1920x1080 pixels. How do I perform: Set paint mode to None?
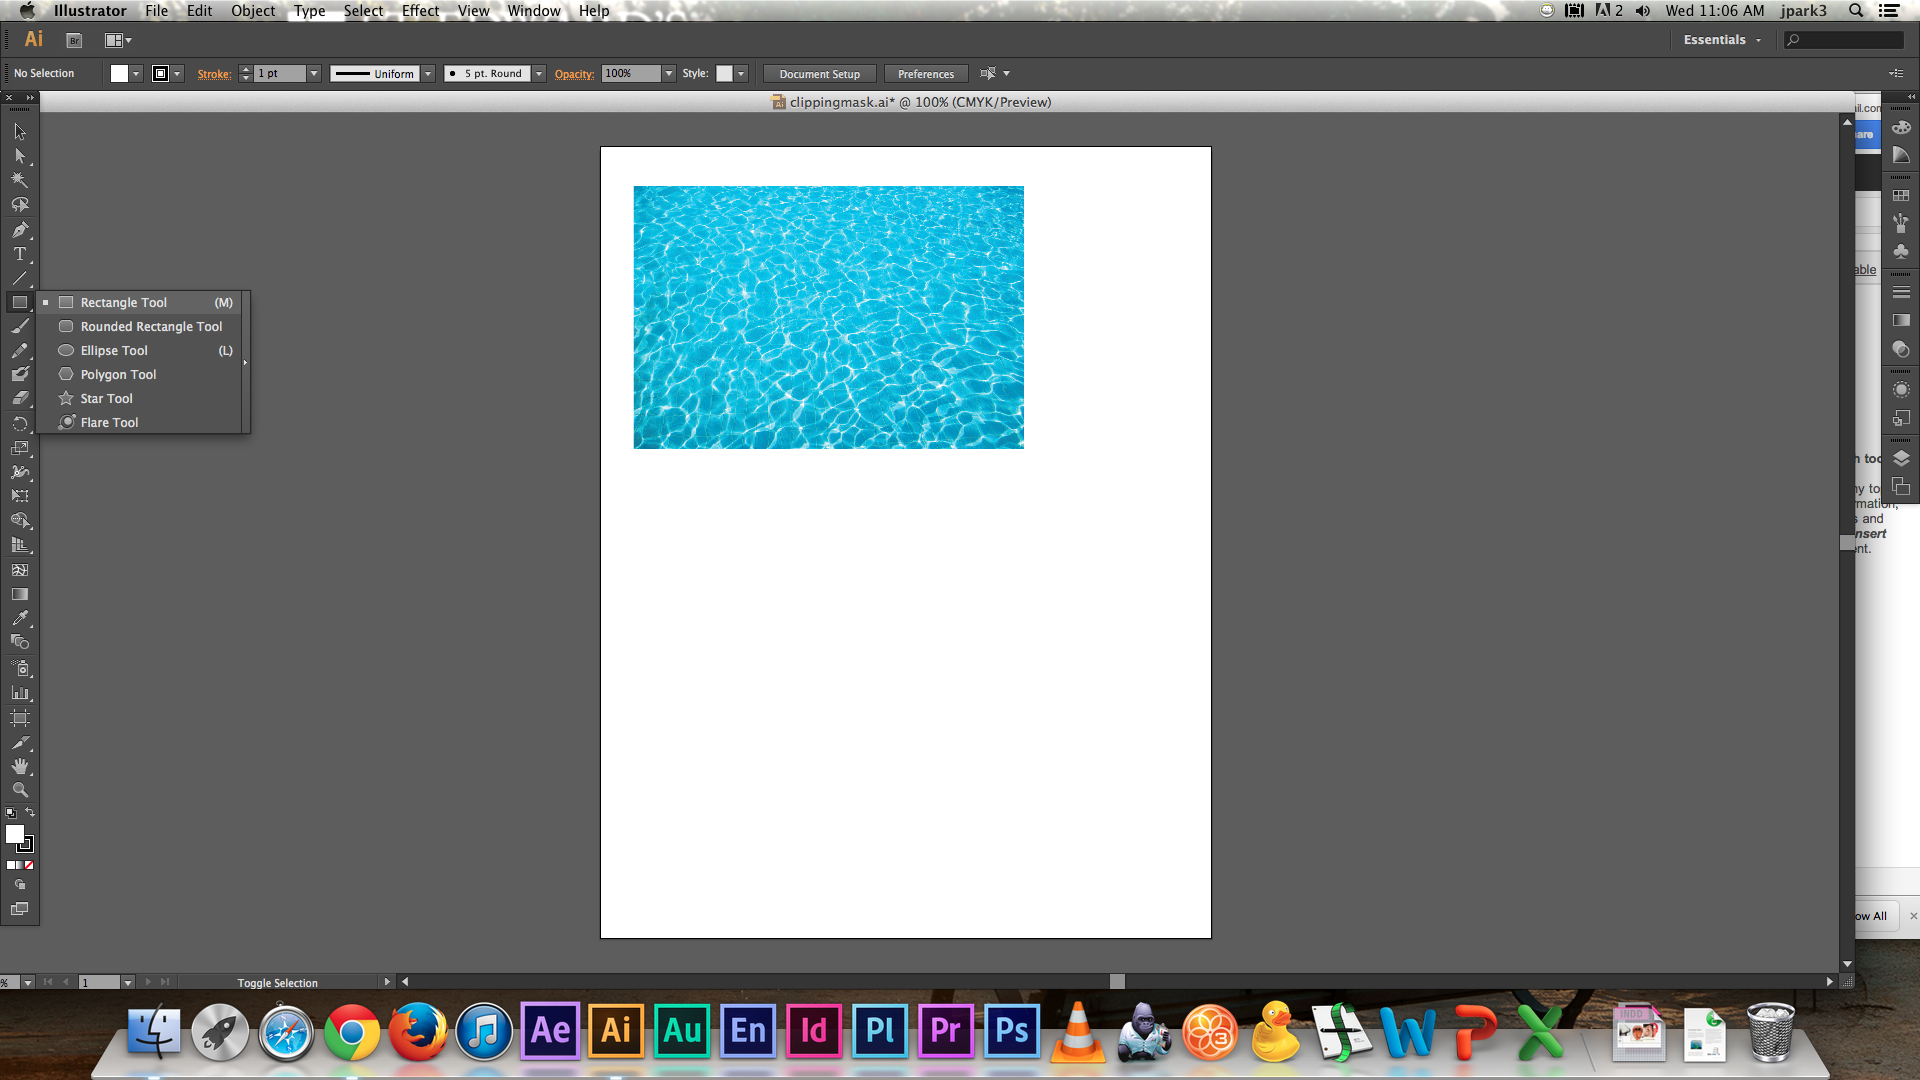click(x=29, y=865)
